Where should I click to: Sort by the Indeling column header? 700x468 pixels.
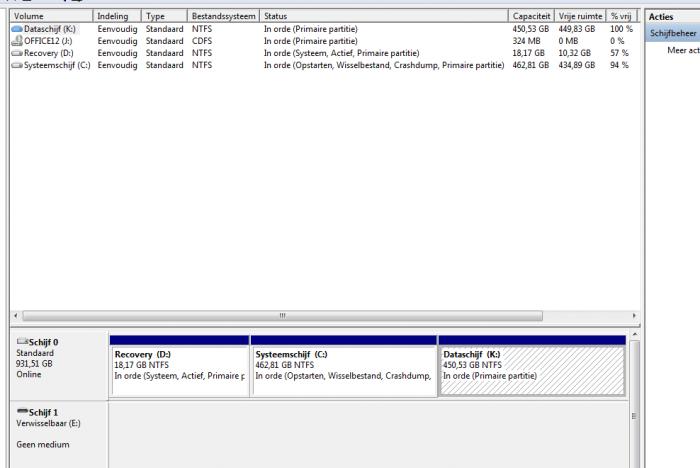click(117, 16)
